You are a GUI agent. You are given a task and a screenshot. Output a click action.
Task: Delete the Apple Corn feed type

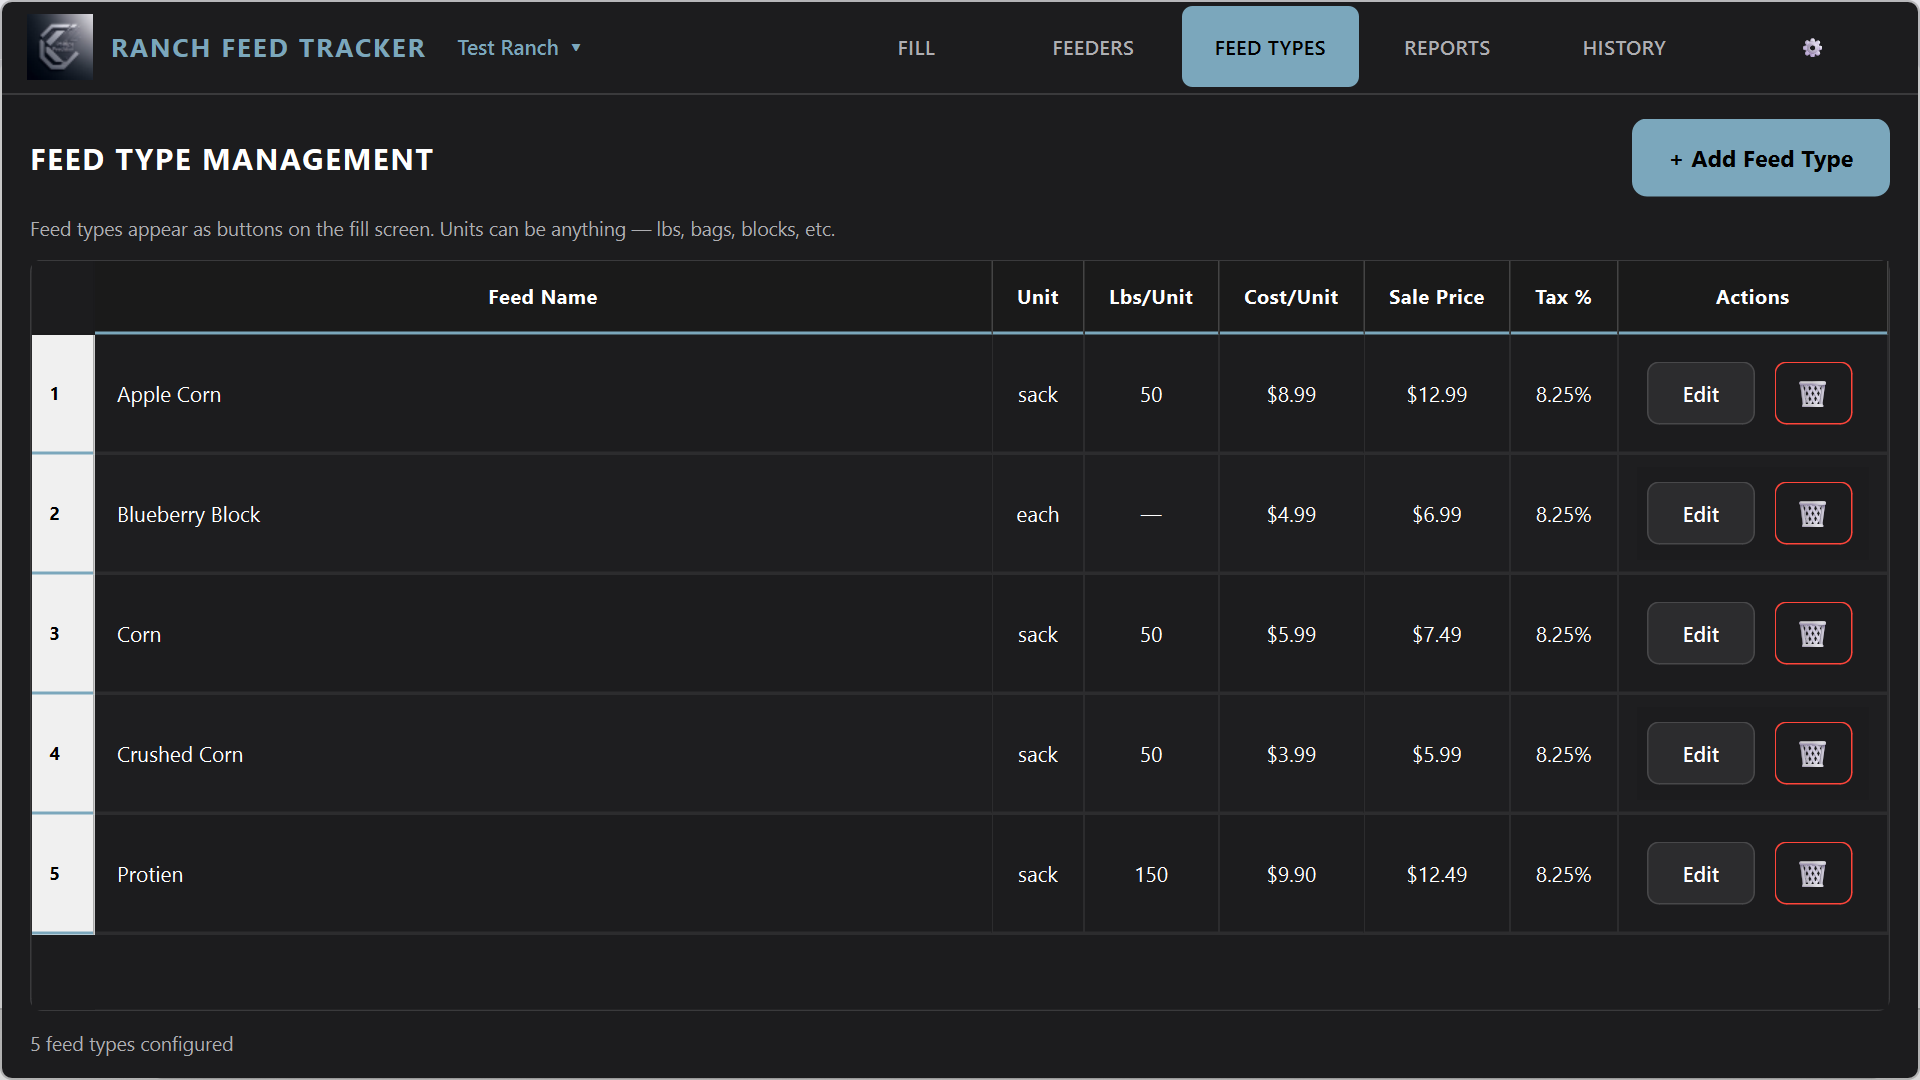point(1813,393)
